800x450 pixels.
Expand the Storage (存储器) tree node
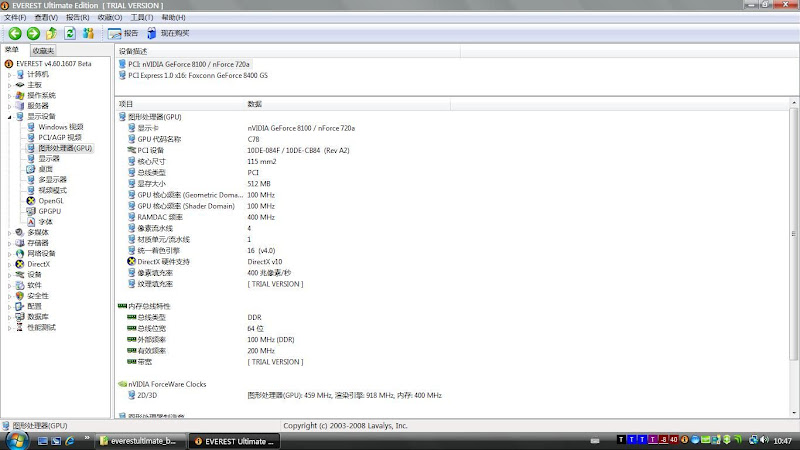point(9,243)
